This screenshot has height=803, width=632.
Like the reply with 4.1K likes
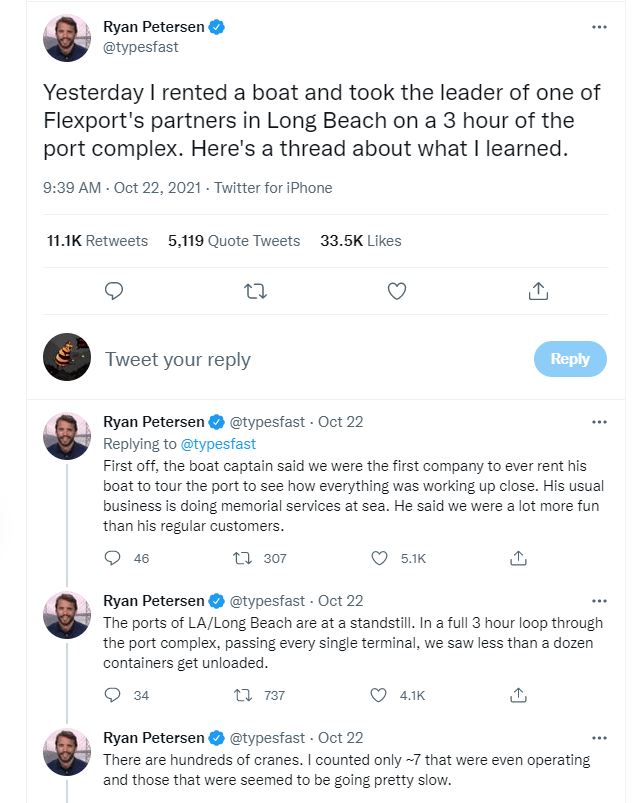379,695
